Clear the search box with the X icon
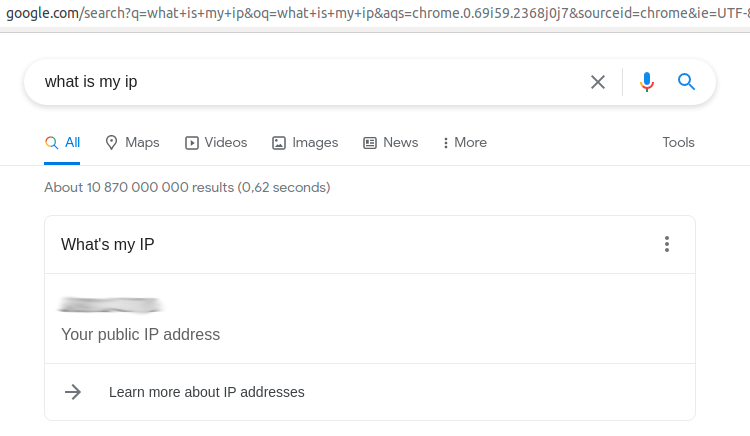This screenshot has width=750, height=436. pos(598,82)
